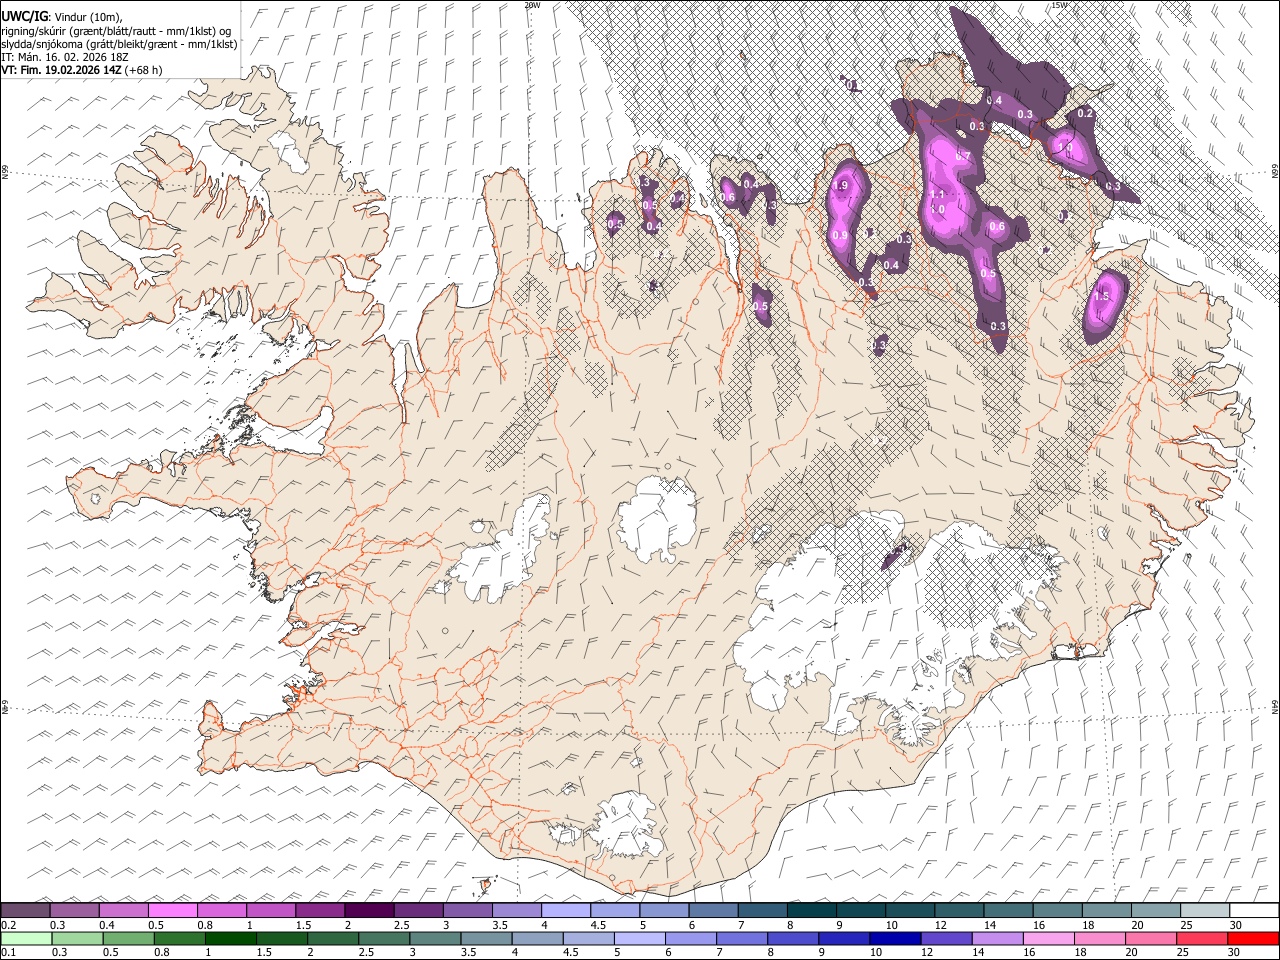Click the '1.1' precipitation value on the map
This screenshot has height=960, width=1280.
pyautogui.click(x=937, y=194)
